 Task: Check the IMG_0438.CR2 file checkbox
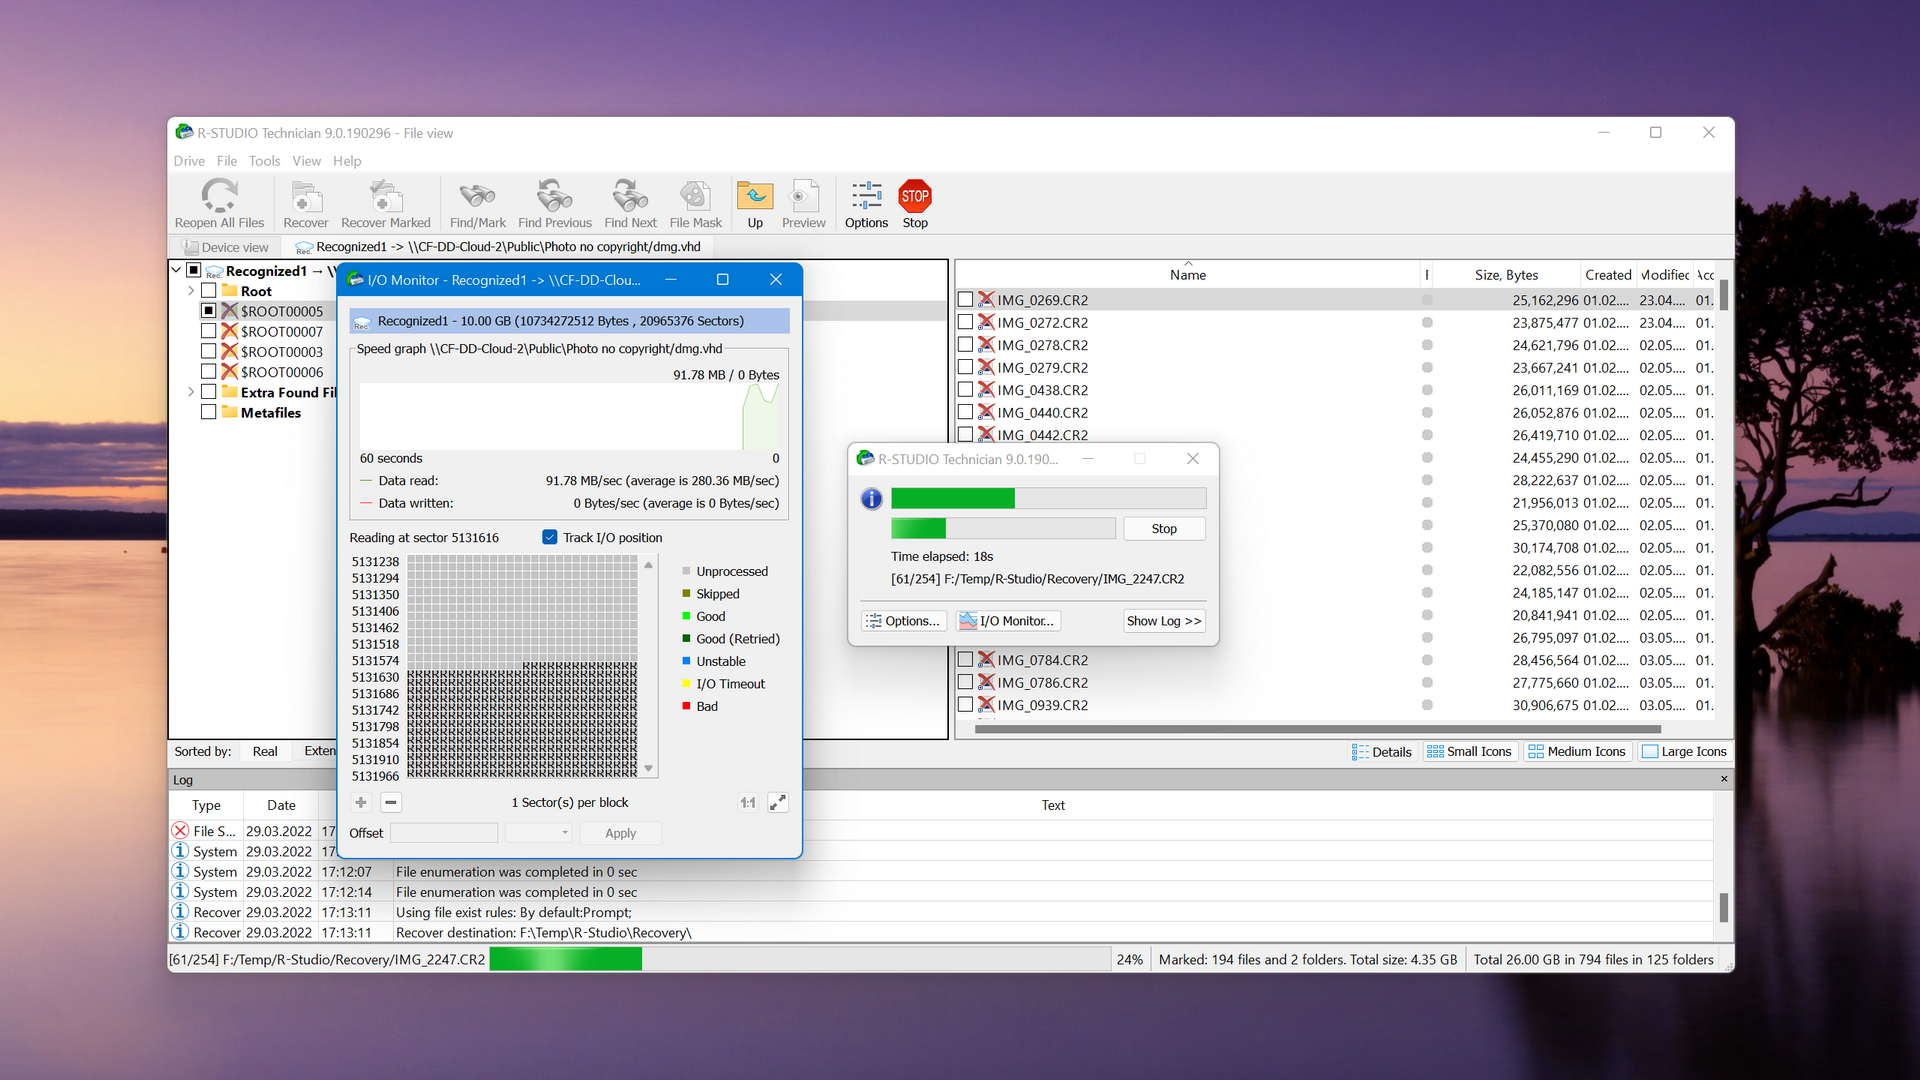click(x=965, y=389)
